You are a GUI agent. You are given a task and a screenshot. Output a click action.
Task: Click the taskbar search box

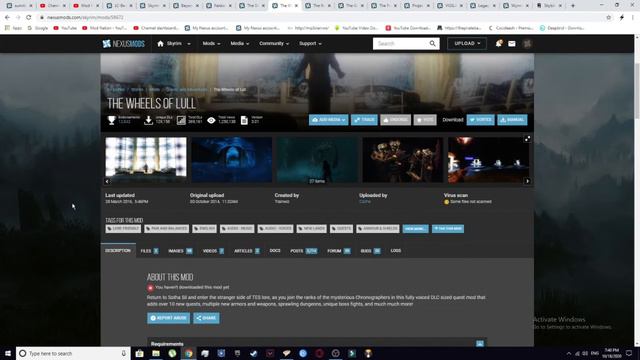pyautogui.click(x=73, y=353)
